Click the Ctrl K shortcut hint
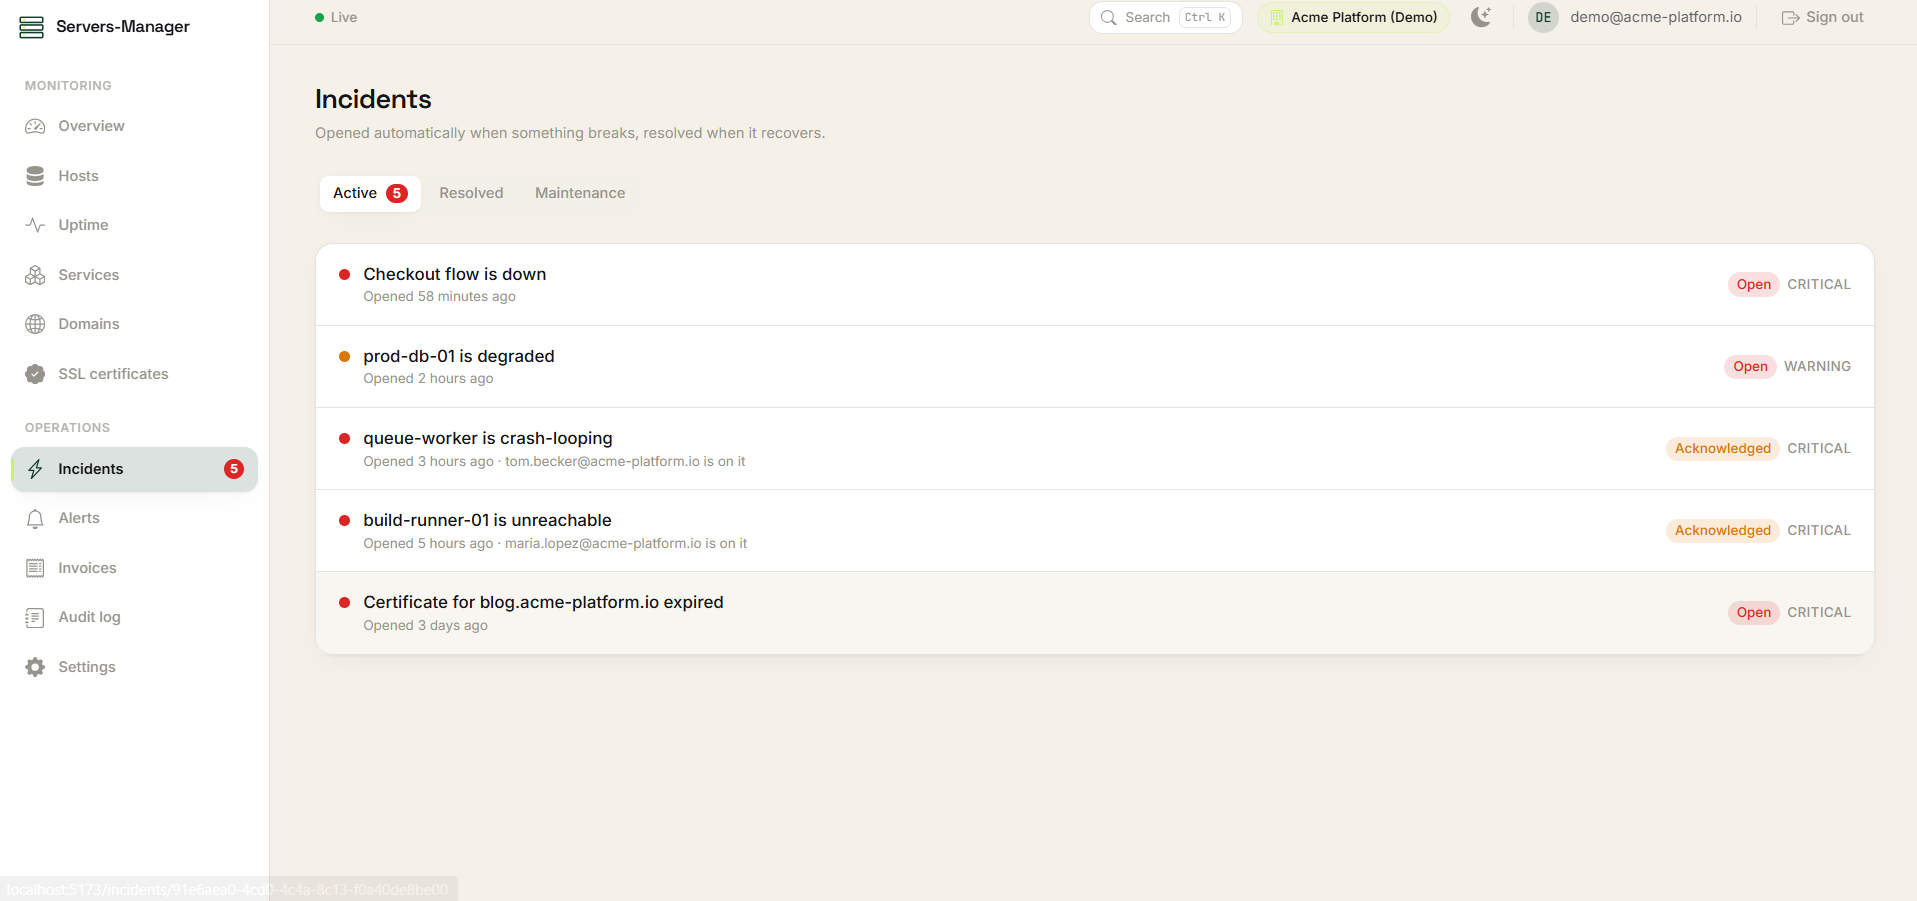 click(1205, 17)
